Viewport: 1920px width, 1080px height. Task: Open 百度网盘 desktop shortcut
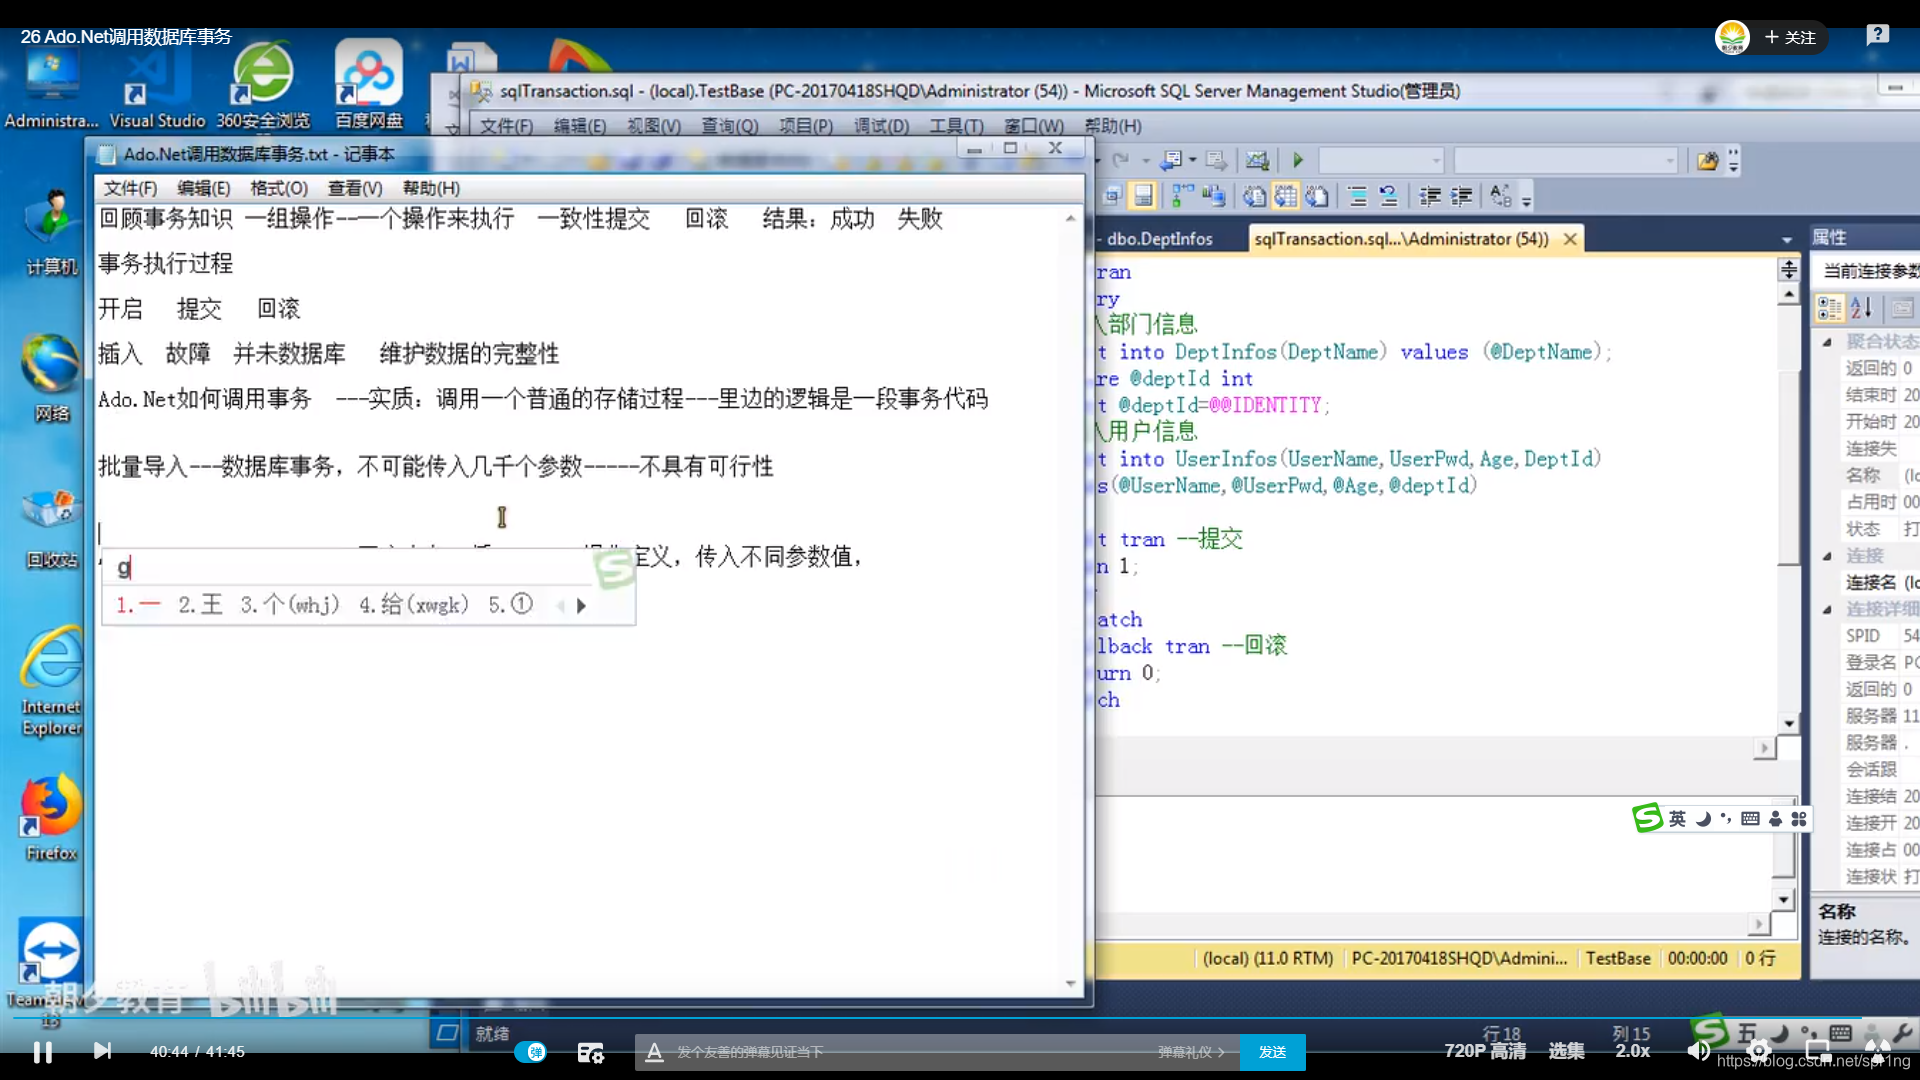[x=369, y=85]
